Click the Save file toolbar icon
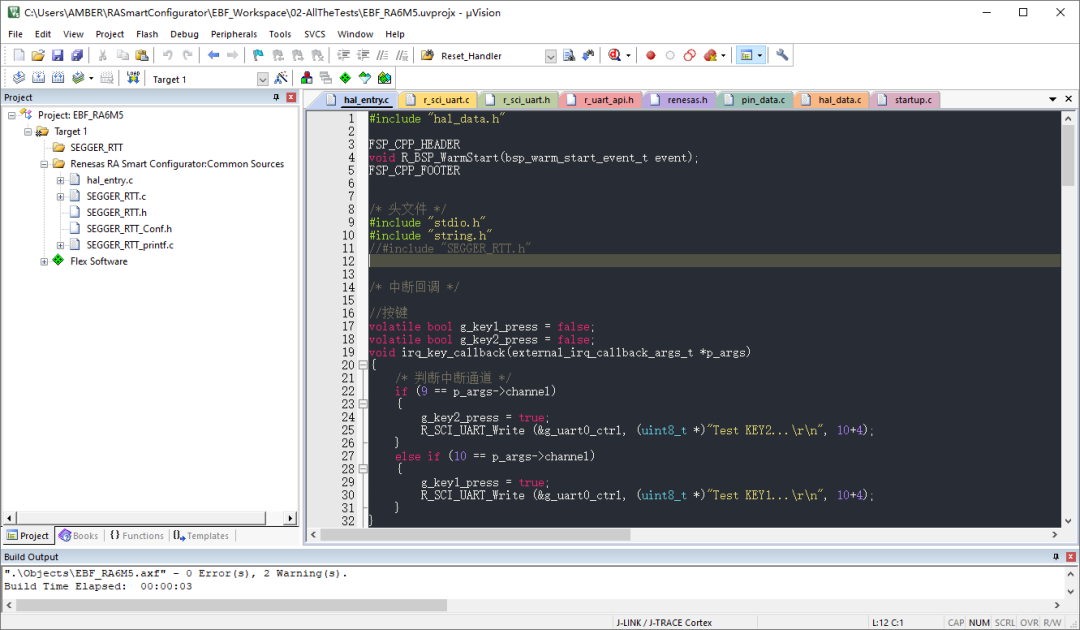Image resolution: width=1080 pixels, height=630 pixels. pos(57,56)
